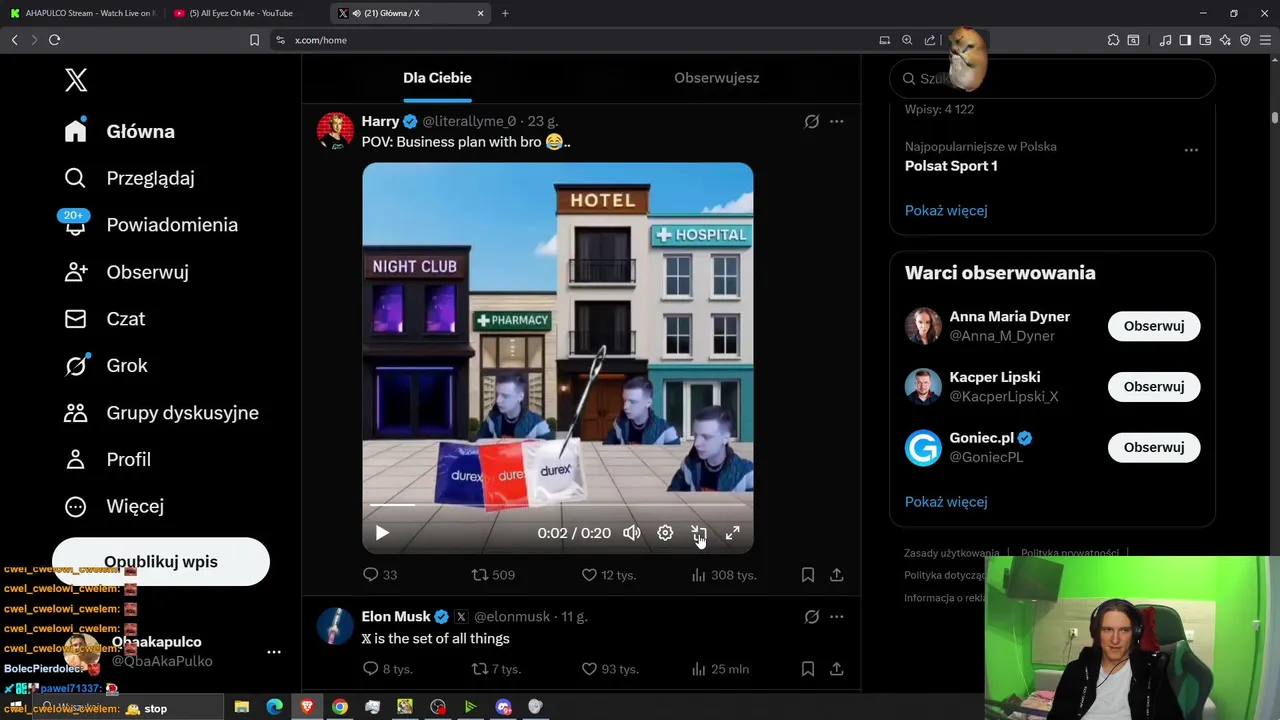This screenshot has height=720, width=1280.
Task: Open the Zasady użytkowania link
Action: [x=952, y=553]
